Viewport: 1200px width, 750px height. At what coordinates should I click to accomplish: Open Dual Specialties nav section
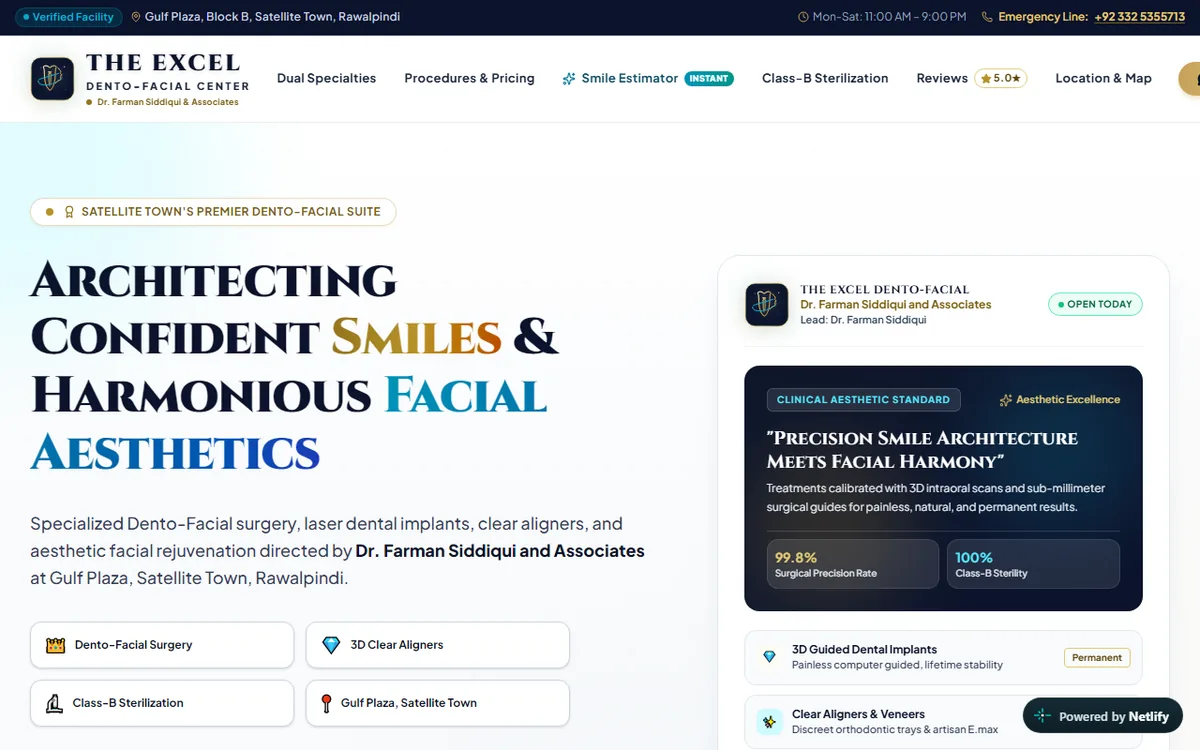pos(326,78)
